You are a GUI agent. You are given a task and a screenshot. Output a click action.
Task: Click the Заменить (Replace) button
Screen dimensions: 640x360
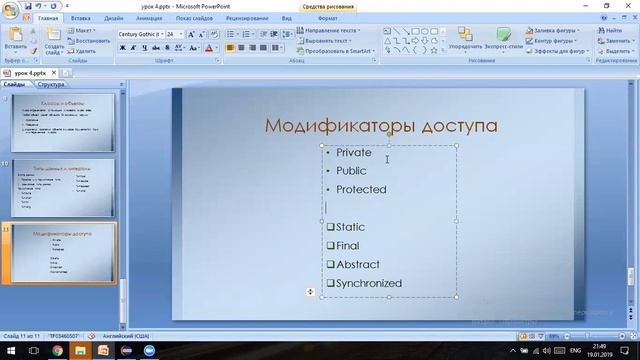[x=616, y=41]
